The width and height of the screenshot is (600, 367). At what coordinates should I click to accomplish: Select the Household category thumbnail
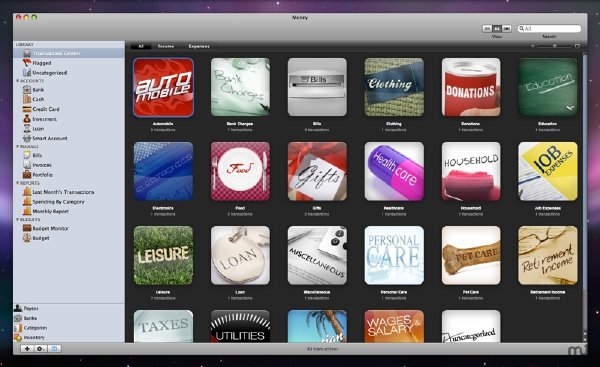click(471, 171)
